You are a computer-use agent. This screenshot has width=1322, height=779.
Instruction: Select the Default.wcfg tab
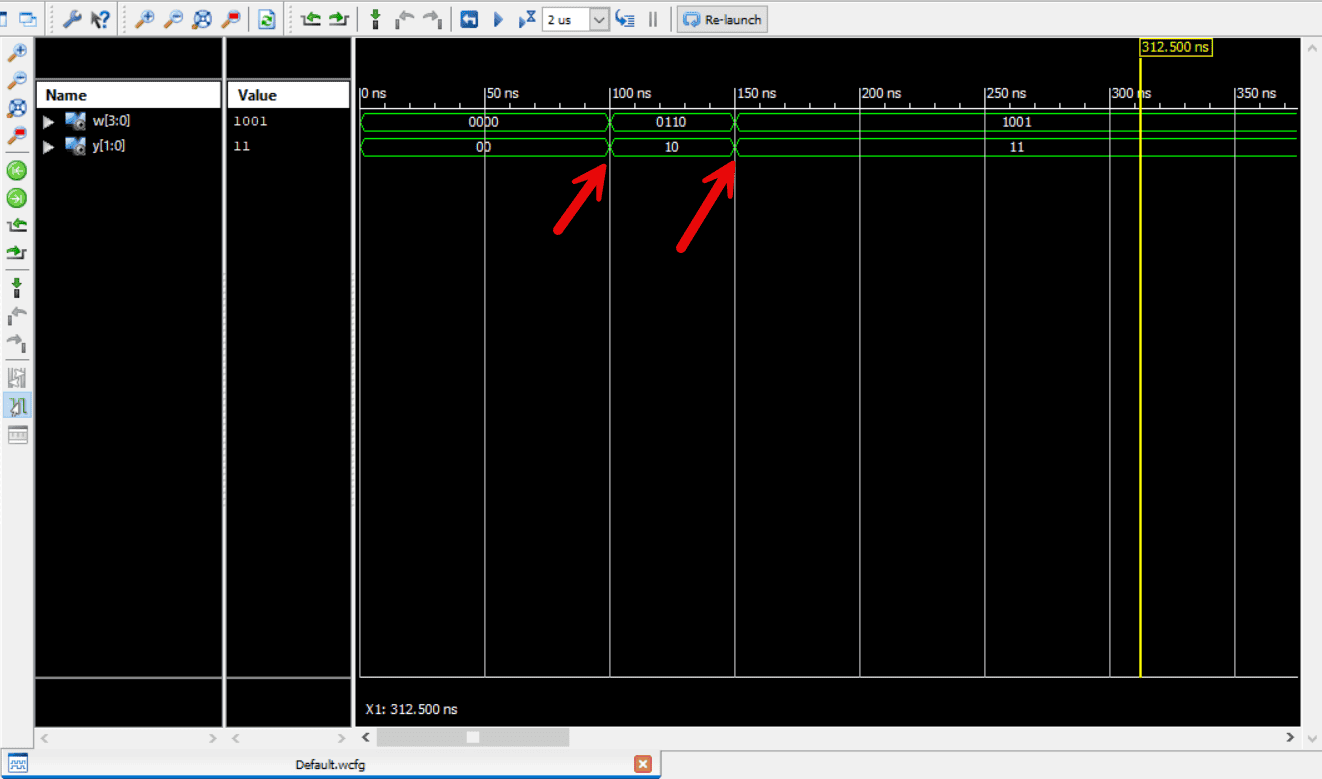pos(330,764)
